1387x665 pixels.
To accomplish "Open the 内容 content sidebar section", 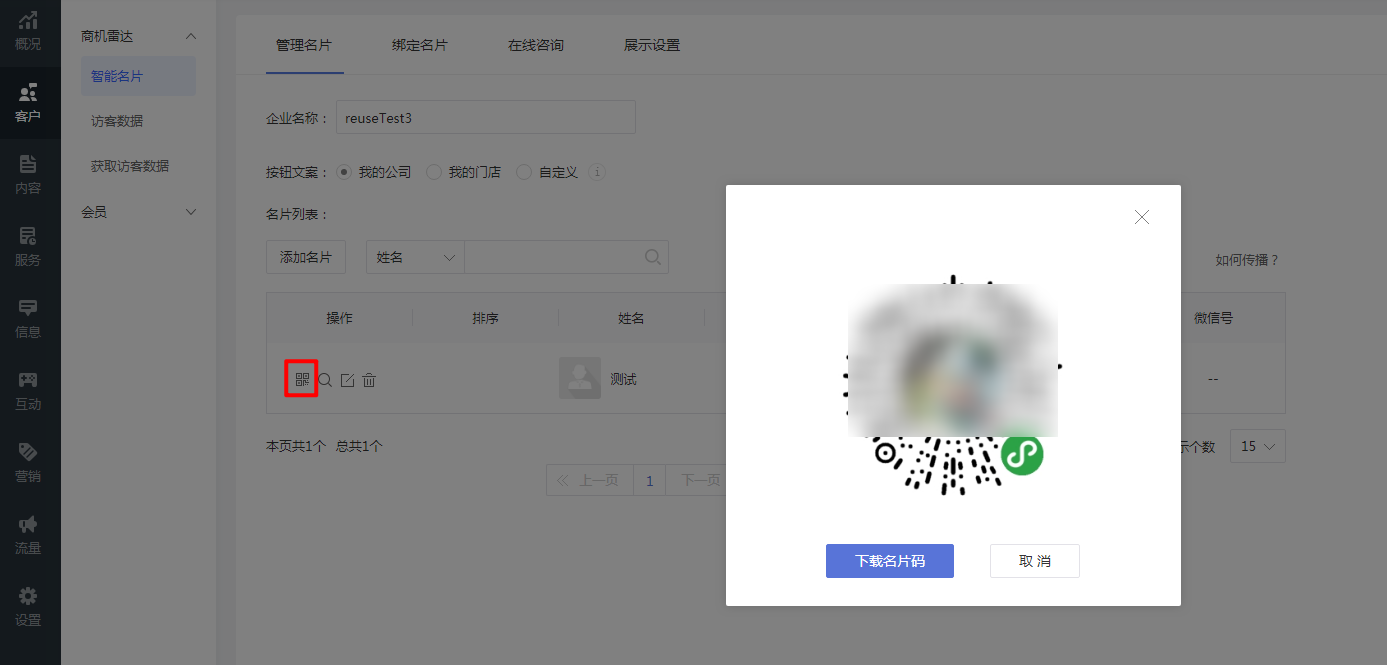I will point(28,175).
